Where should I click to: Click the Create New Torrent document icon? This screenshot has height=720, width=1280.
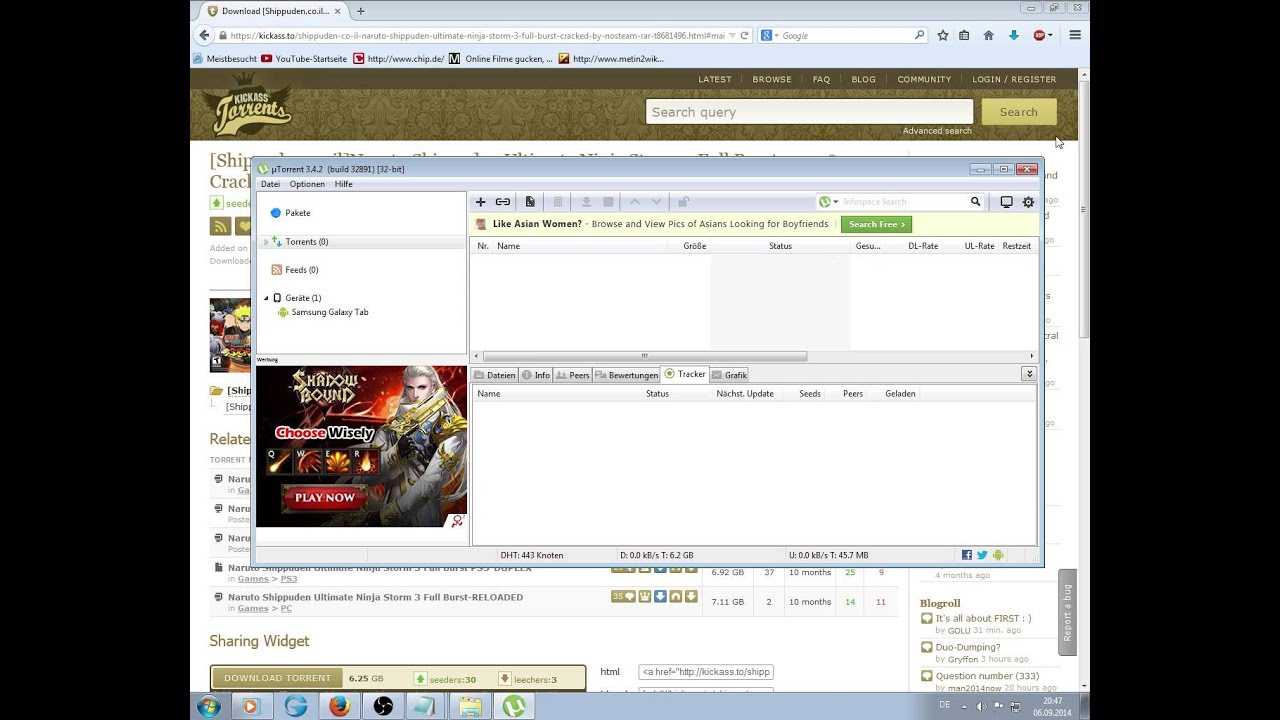click(x=530, y=202)
